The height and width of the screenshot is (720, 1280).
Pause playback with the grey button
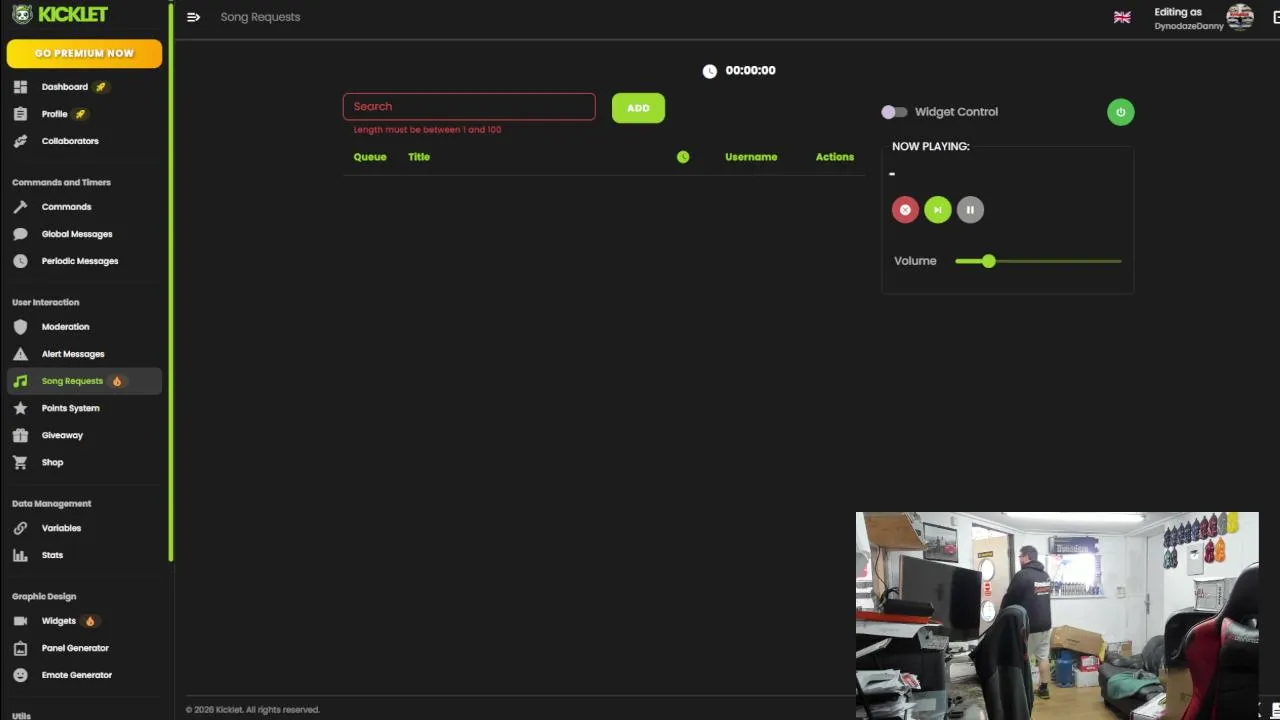[x=970, y=210]
